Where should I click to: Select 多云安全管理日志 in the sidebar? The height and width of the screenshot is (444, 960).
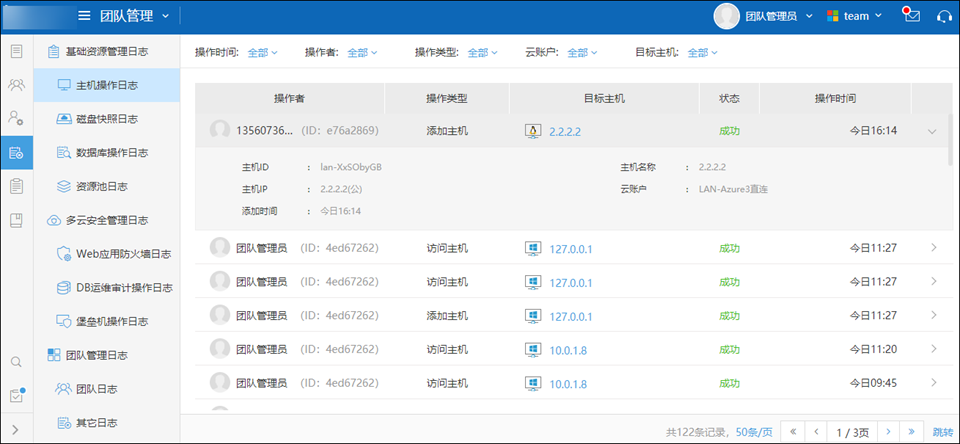pyautogui.click(x=107, y=220)
